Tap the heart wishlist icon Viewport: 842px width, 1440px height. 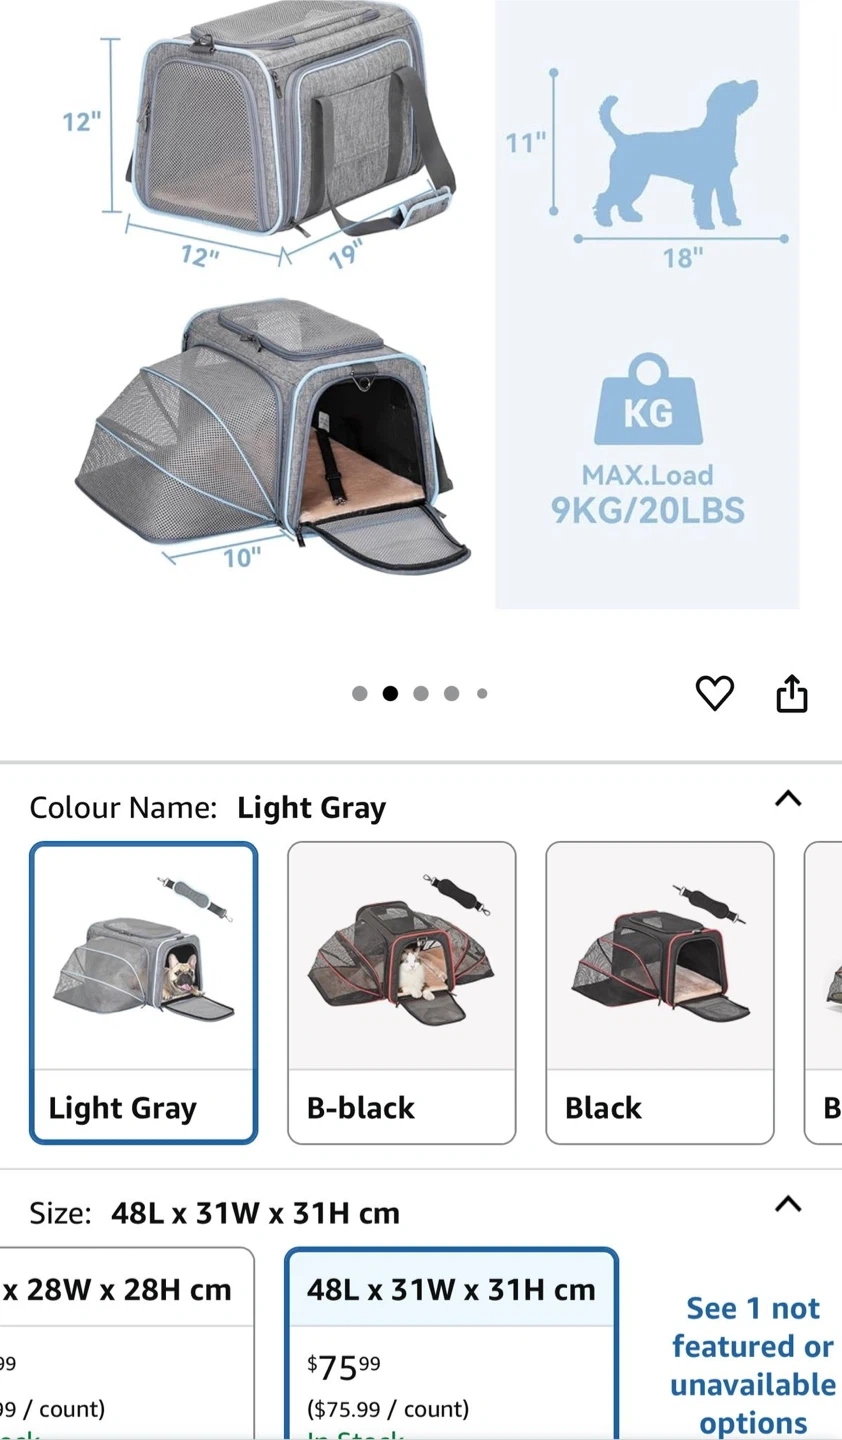[714, 693]
